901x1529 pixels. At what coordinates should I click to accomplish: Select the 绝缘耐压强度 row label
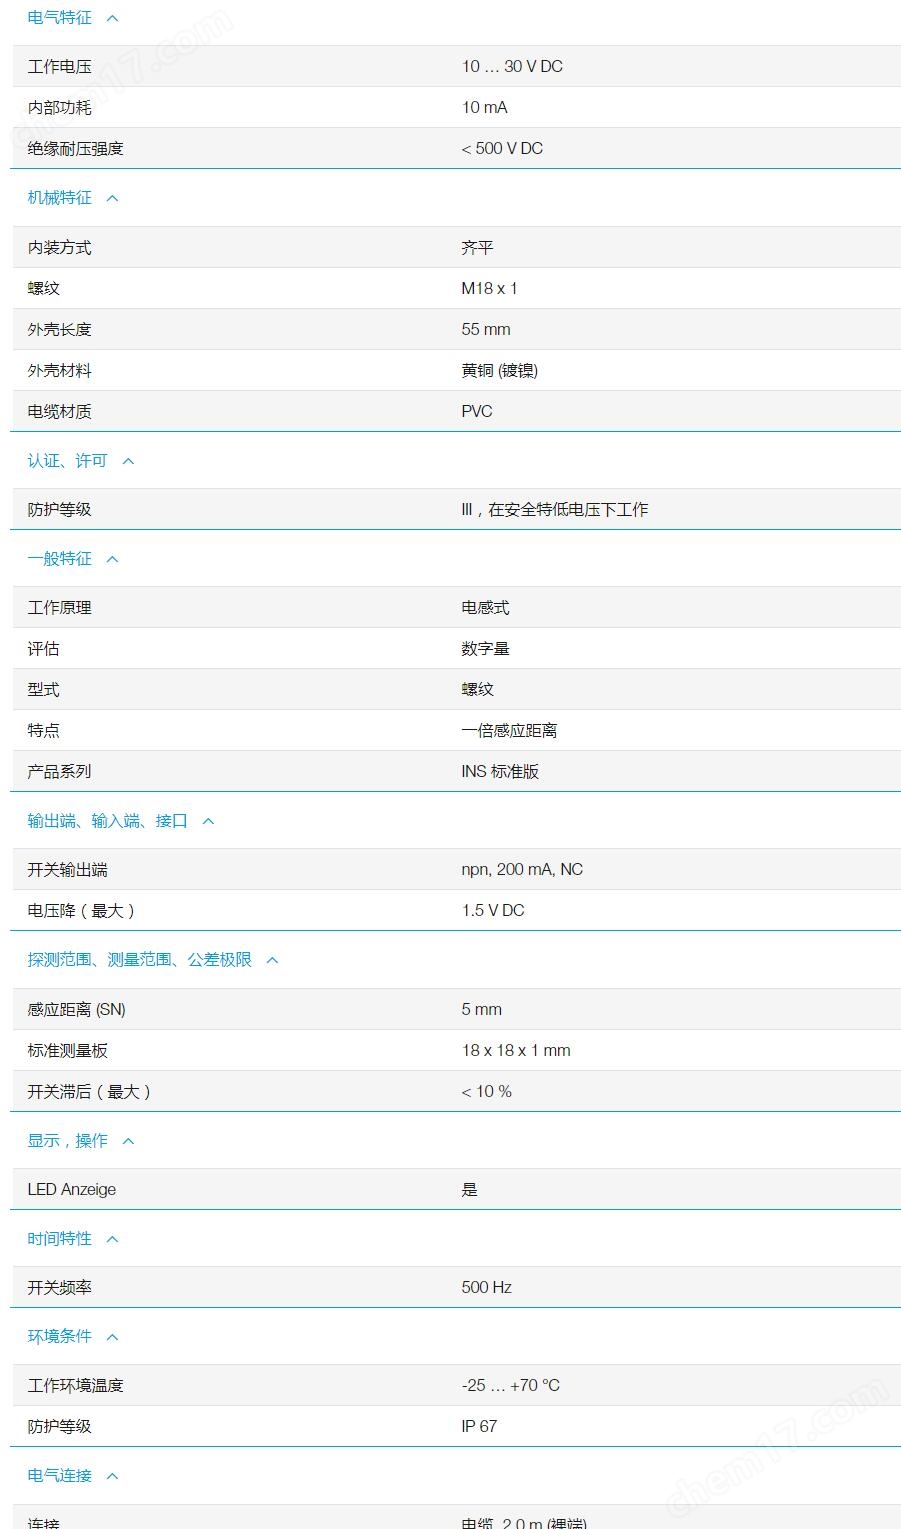[x=76, y=149]
